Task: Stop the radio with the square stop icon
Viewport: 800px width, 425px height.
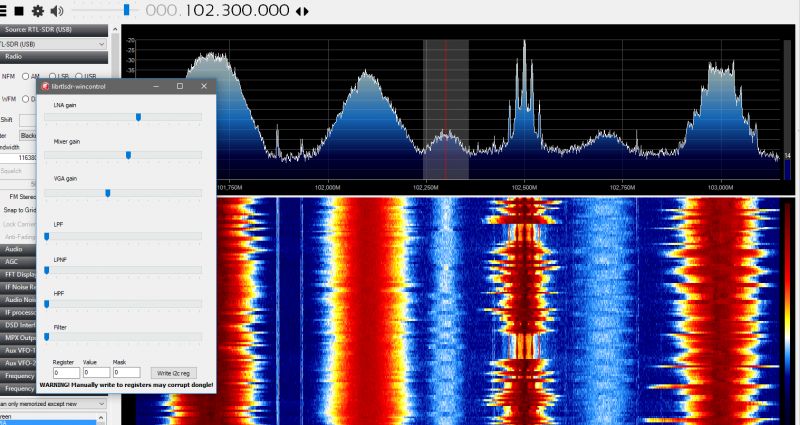Action: 19,11
